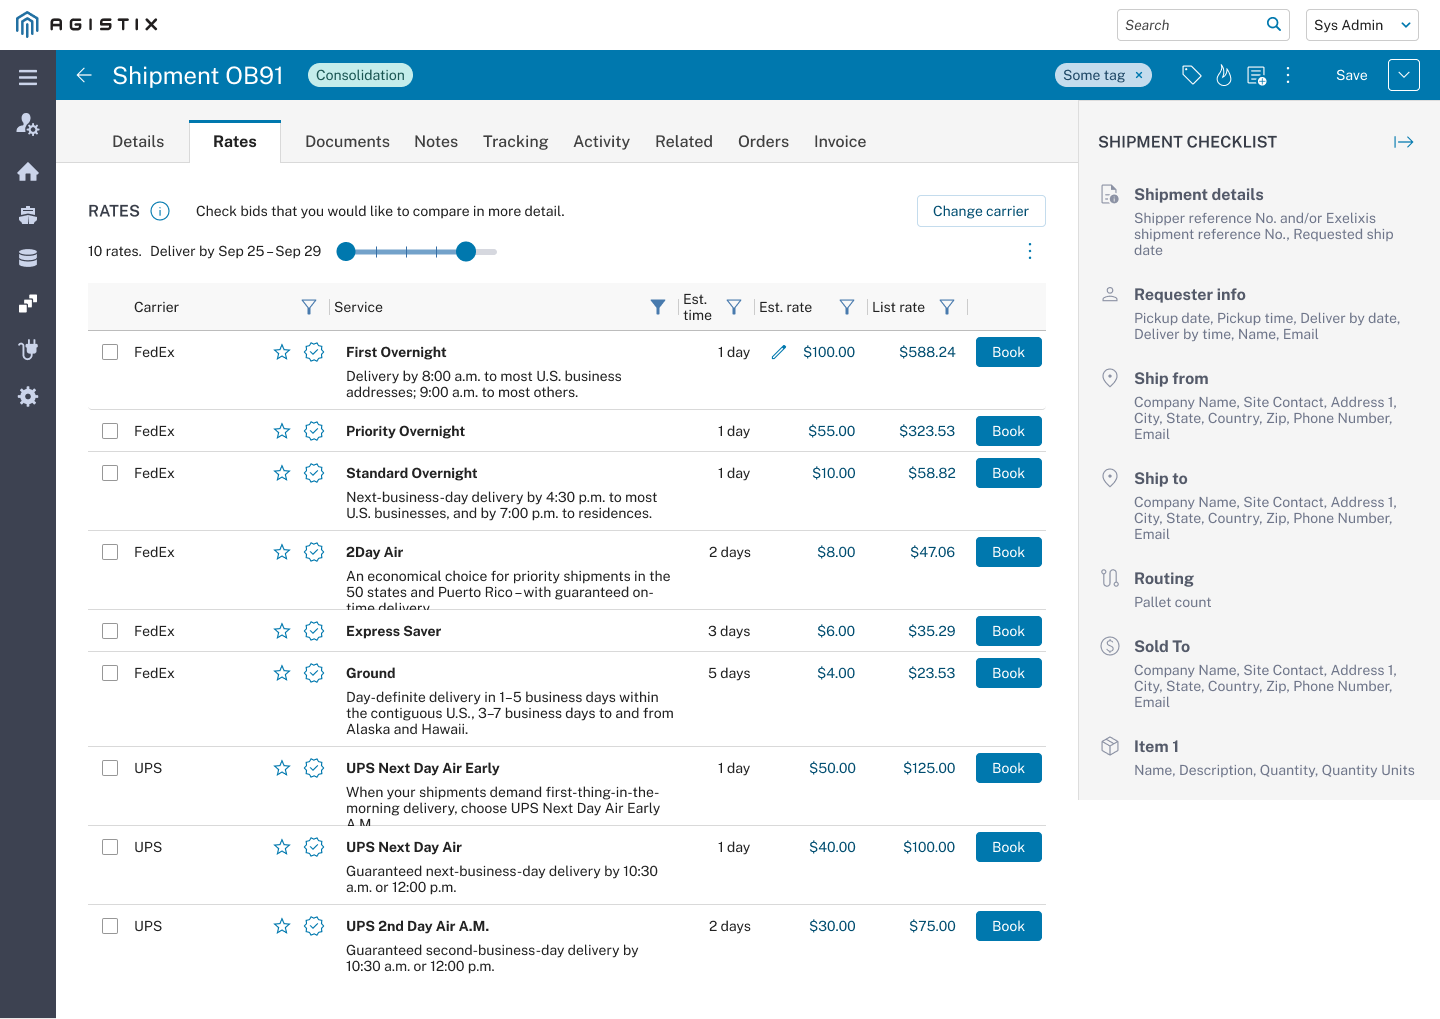Open the Tracking tab
Screen dimensions: 1440x1019
pyautogui.click(x=515, y=142)
